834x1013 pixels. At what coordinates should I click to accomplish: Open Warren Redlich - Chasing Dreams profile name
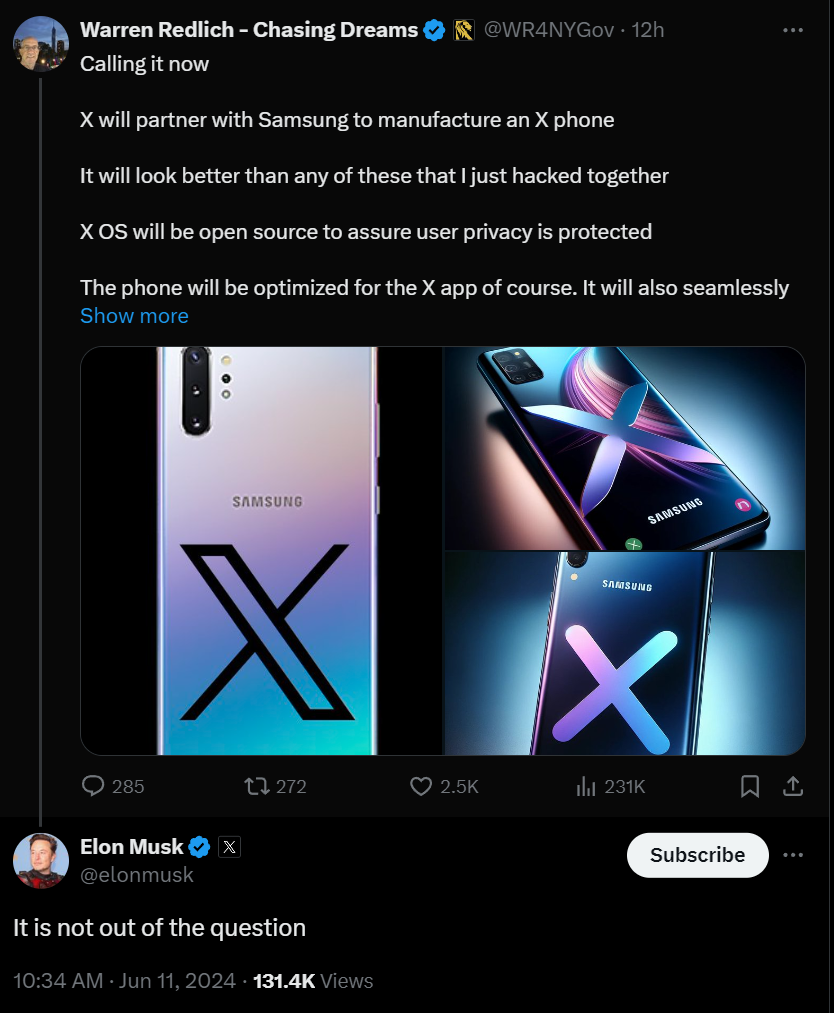[248, 30]
